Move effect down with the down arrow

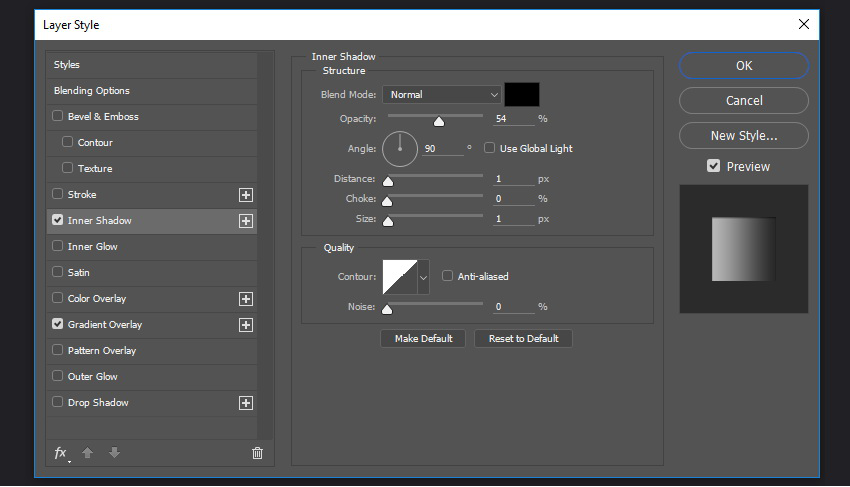(x=114, y=452)
